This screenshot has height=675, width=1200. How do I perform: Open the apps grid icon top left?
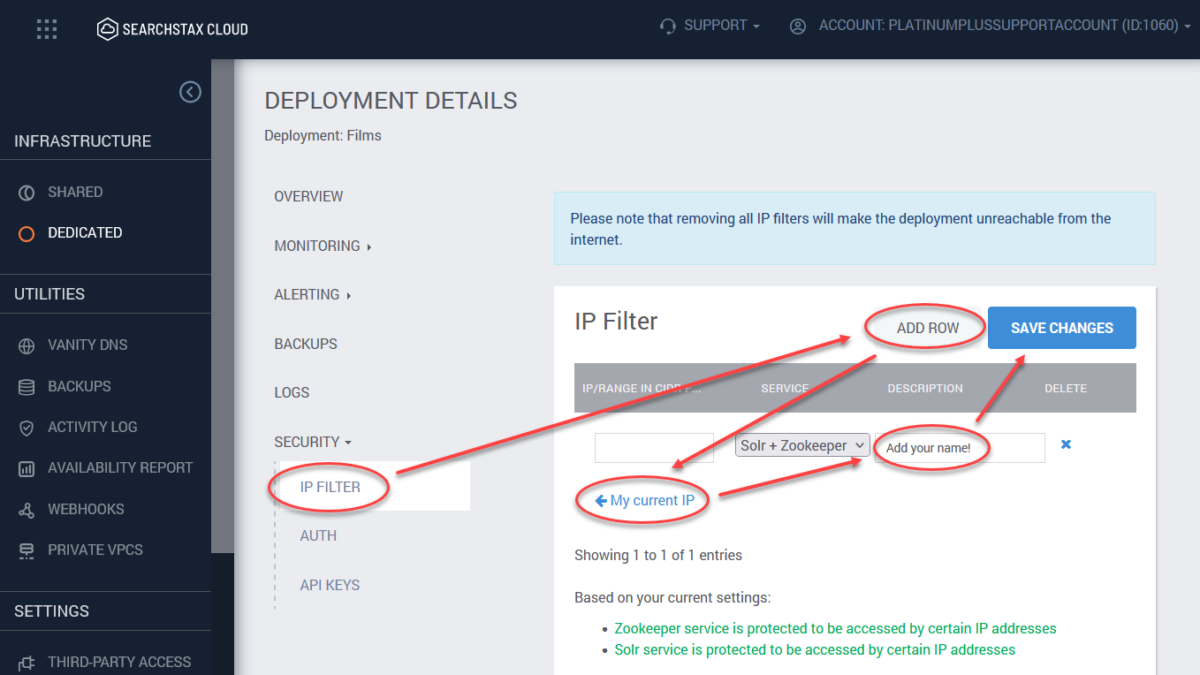click(x=46, y=28)
